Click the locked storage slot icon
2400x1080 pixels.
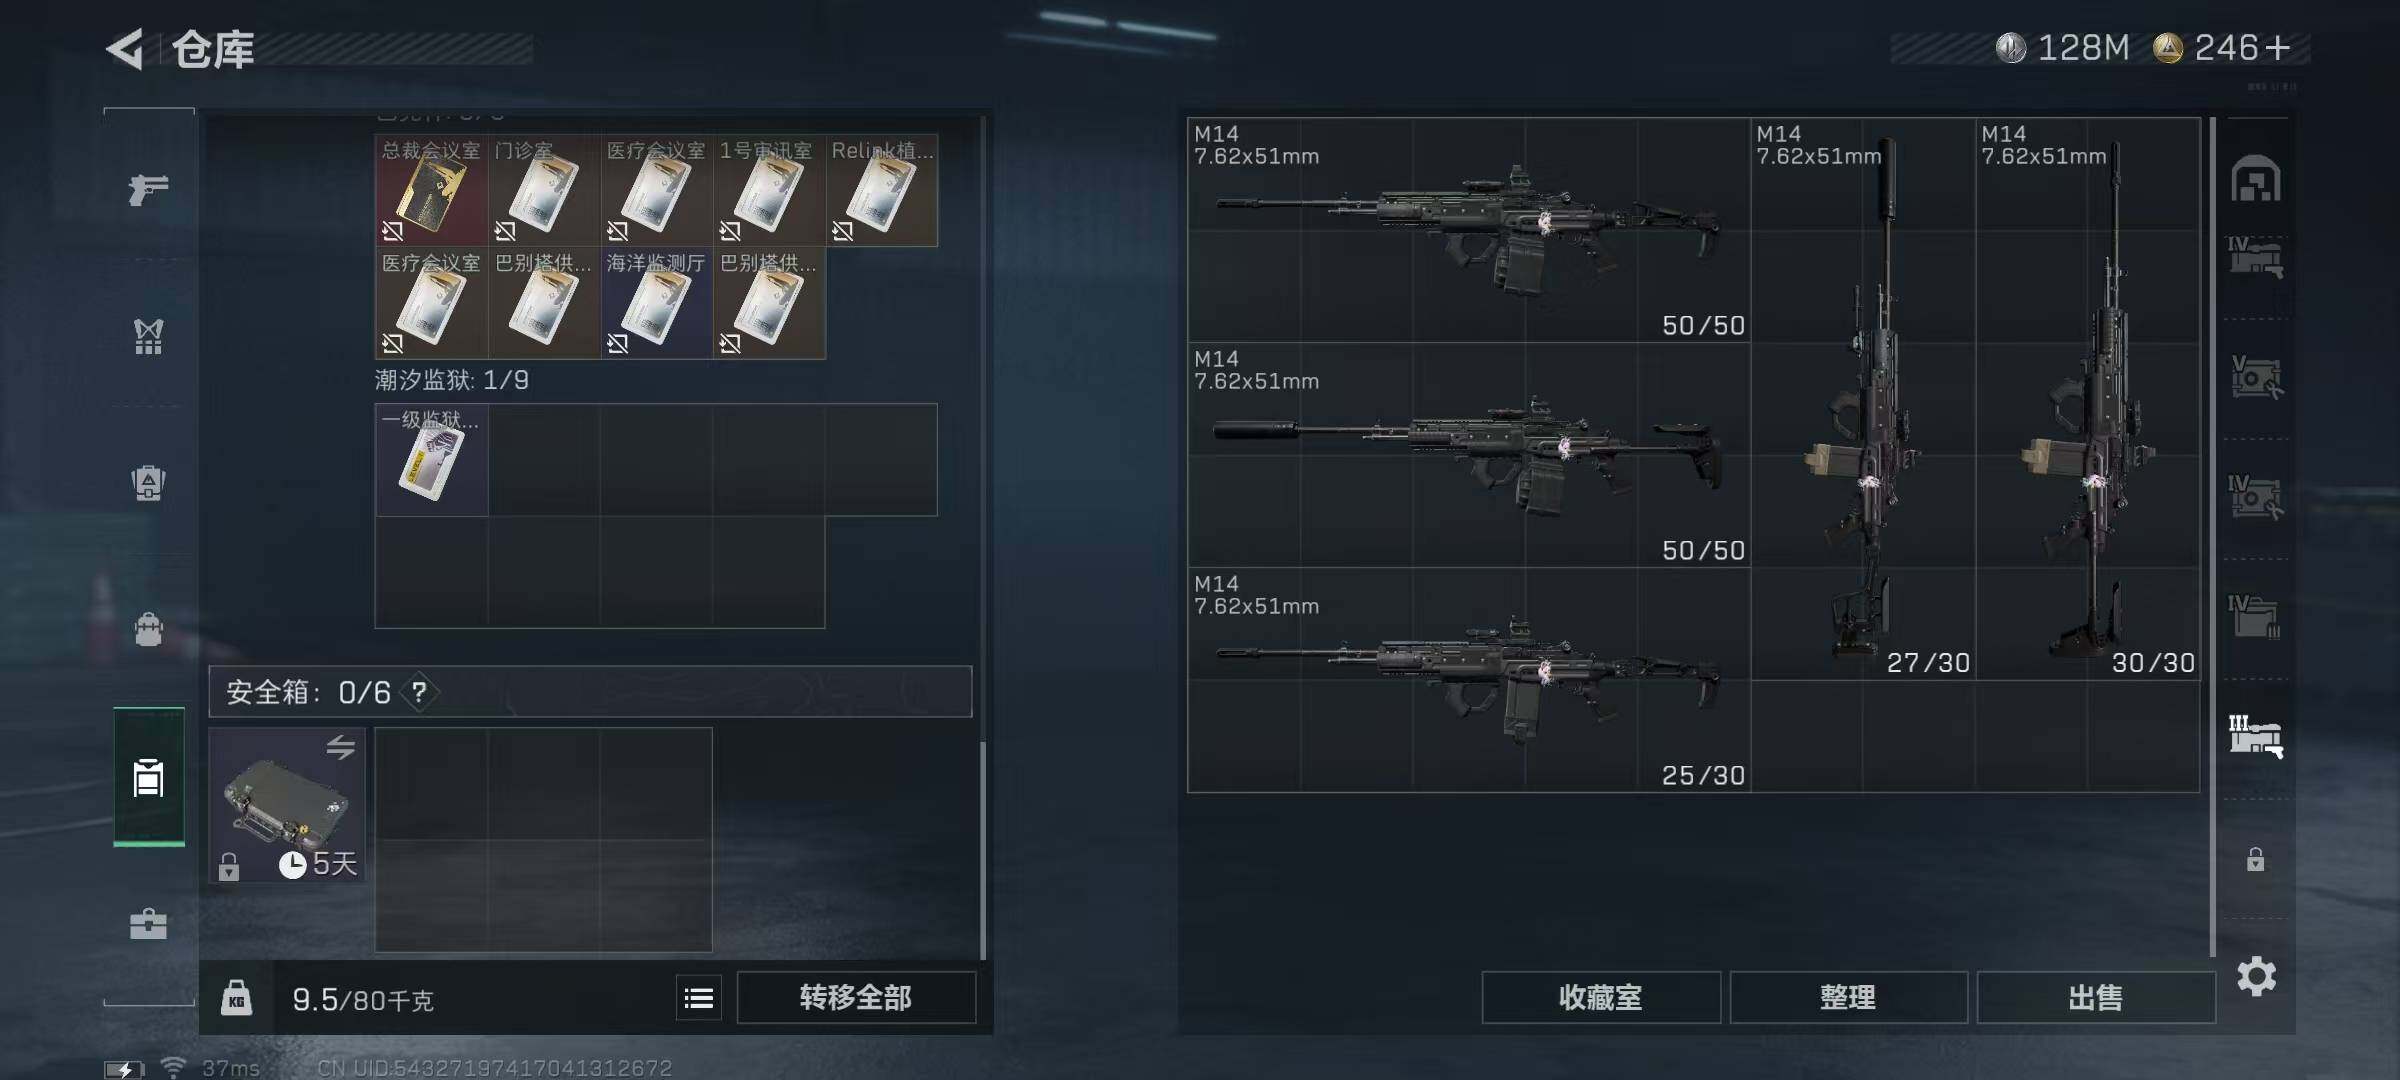coord(2256,859)
